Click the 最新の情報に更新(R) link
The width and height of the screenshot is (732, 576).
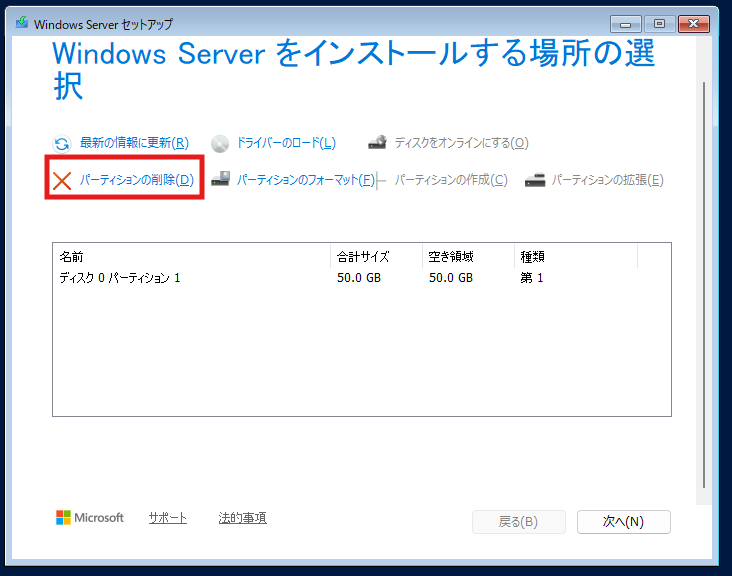tap(134, 142)
